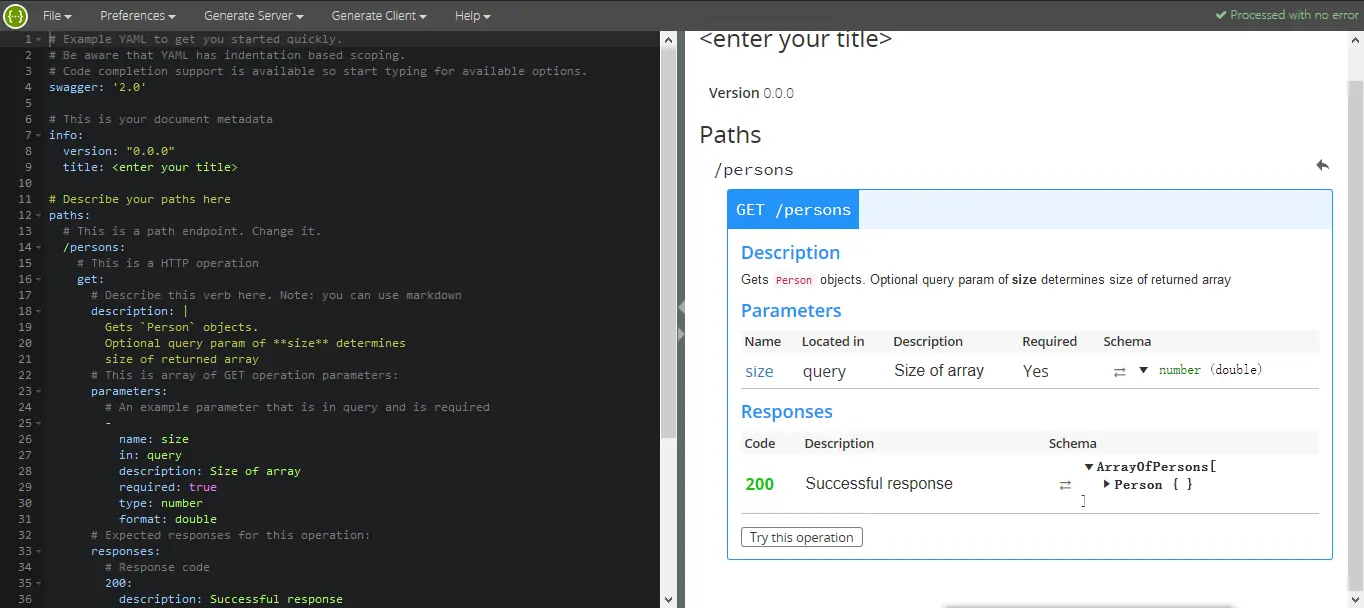The height and width of the screenshot is (608, 1364).
Task: Click the Paths heading in preview
Action: 730,135
